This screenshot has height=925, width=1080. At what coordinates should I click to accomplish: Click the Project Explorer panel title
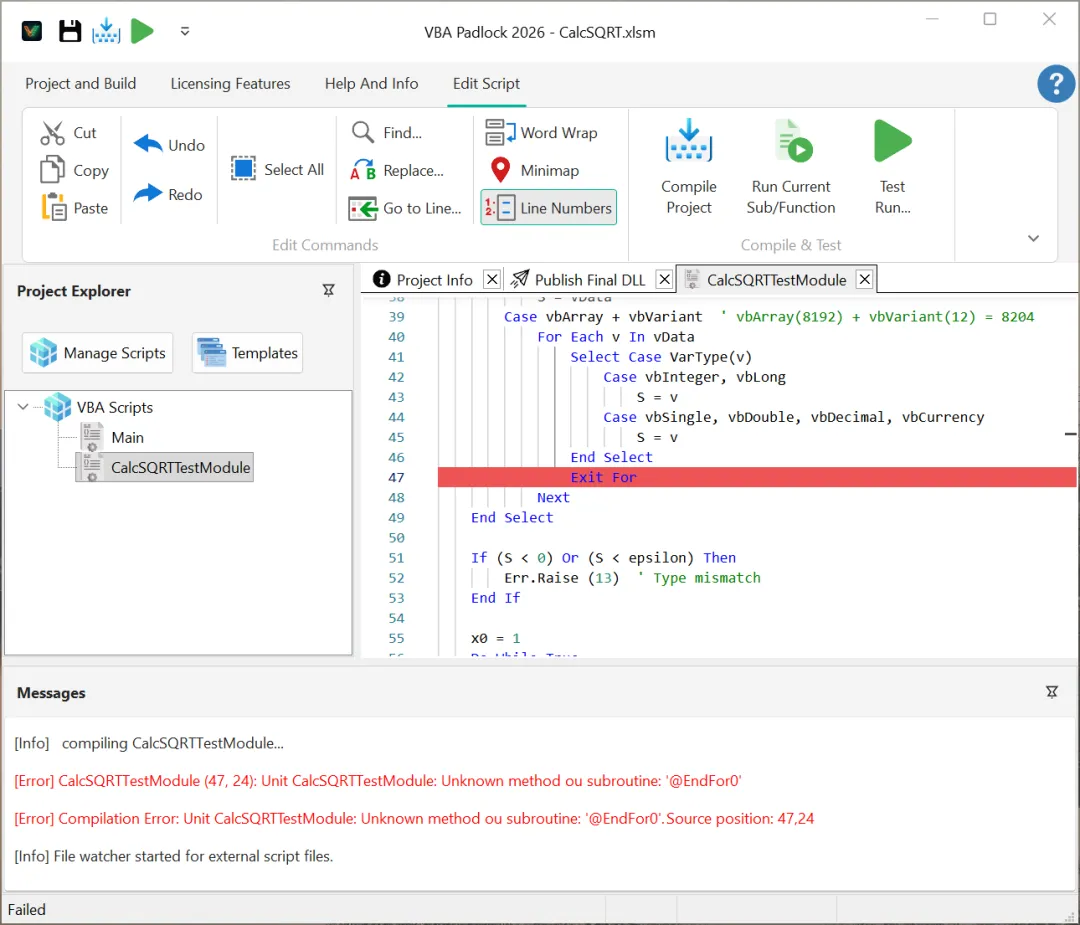pos(74,291)
